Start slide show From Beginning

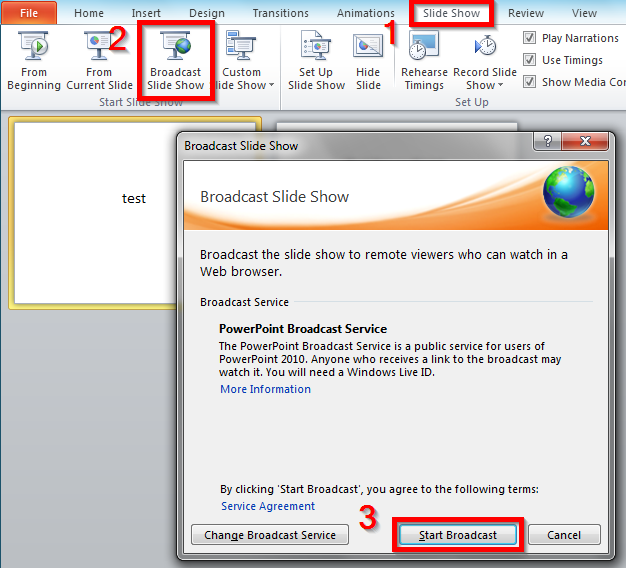coord(34,61)
